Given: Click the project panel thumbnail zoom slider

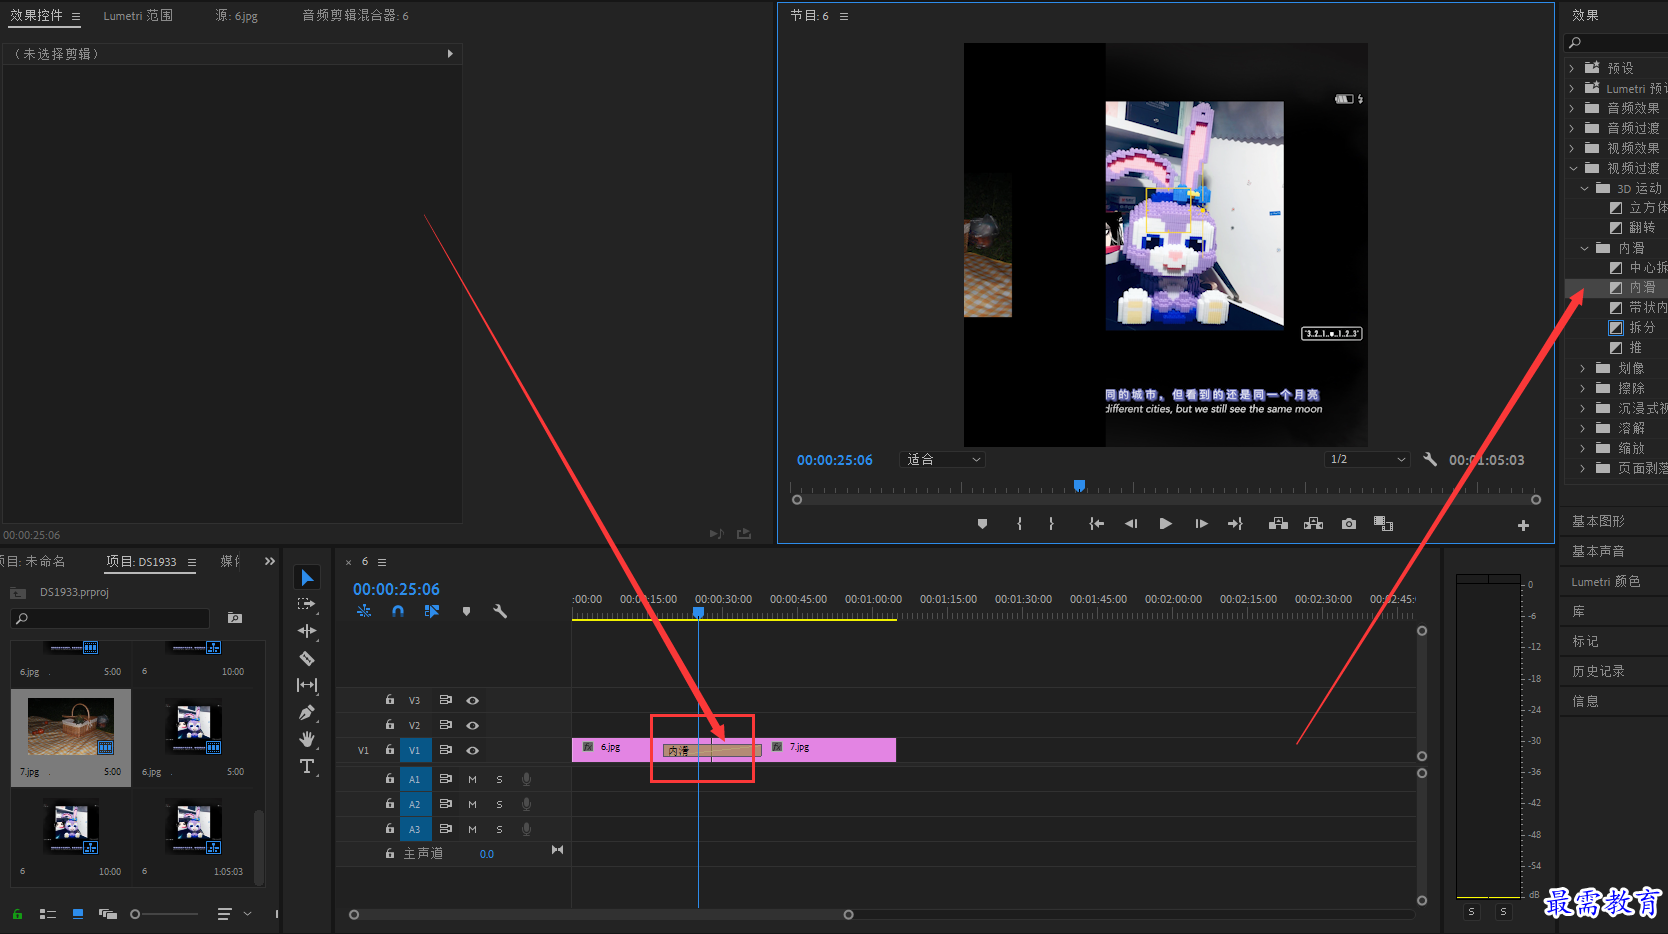Looking at the screenshot, I should [165, 914].
